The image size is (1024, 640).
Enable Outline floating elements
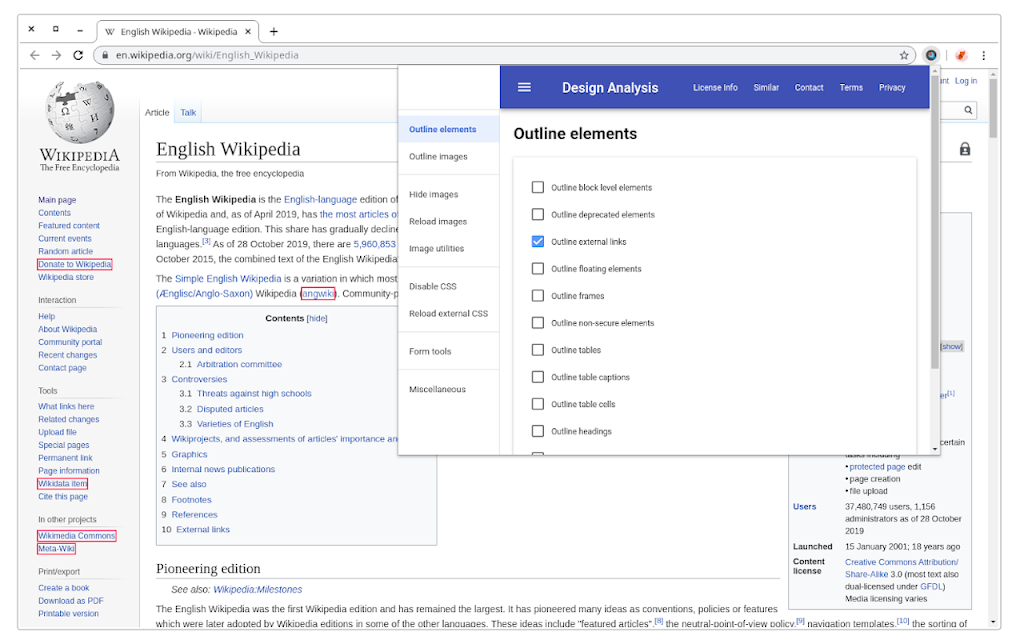point(537,268)
